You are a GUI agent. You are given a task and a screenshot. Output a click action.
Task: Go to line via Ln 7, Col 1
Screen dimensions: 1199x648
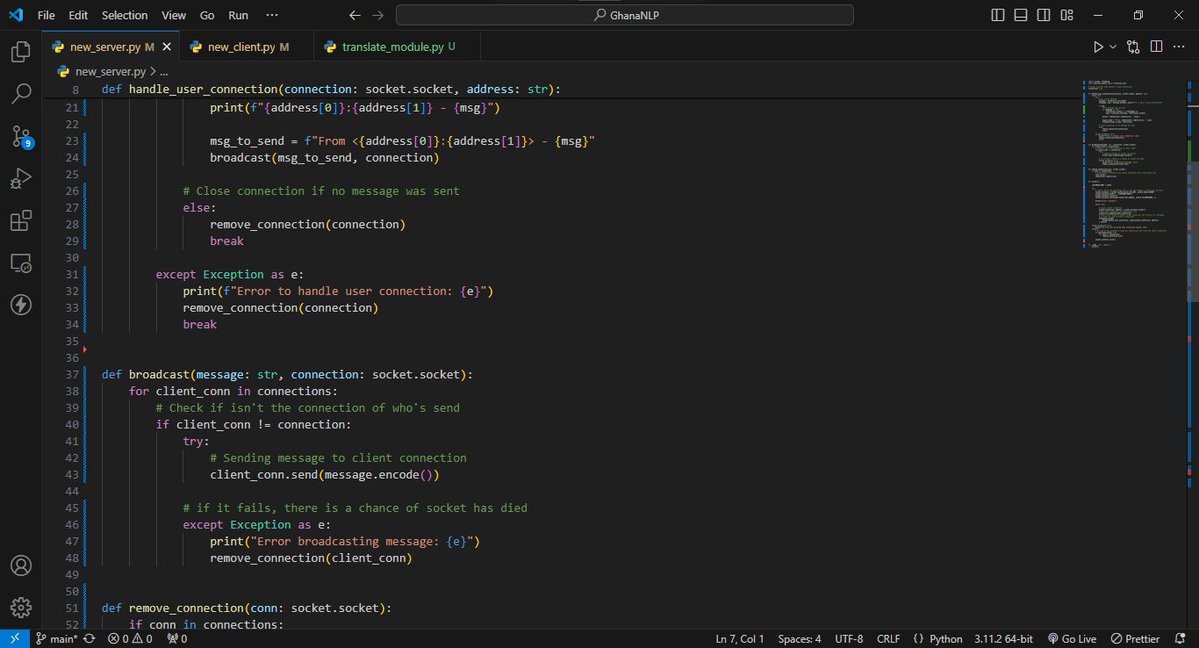point(739,639)
